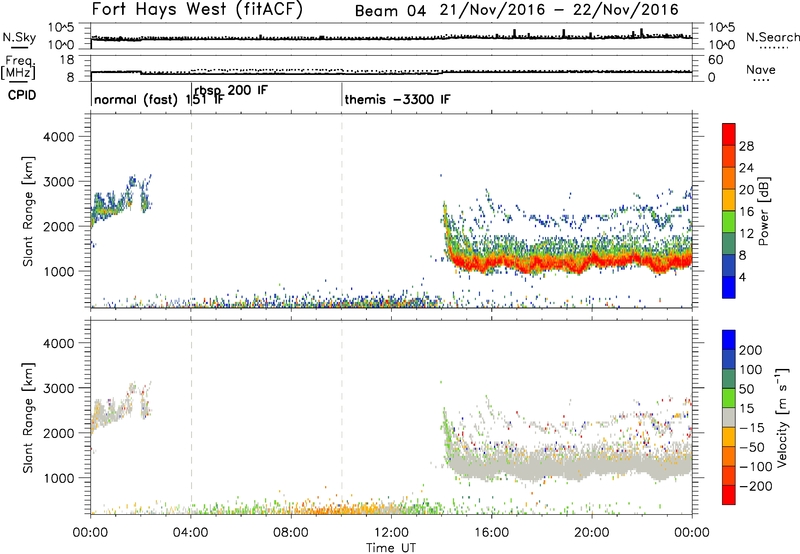Screen dimensions: 800x554
Task: Click the 'Time UT' axis title
Action: pos(391,548)
